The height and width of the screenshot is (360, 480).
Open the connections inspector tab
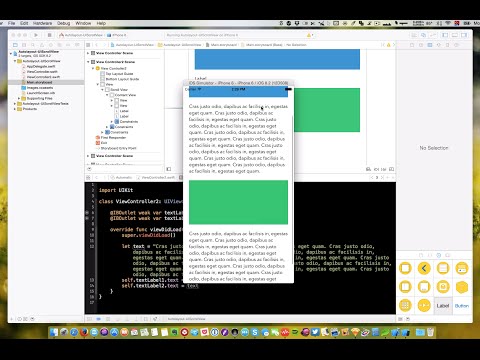[457, 45]
